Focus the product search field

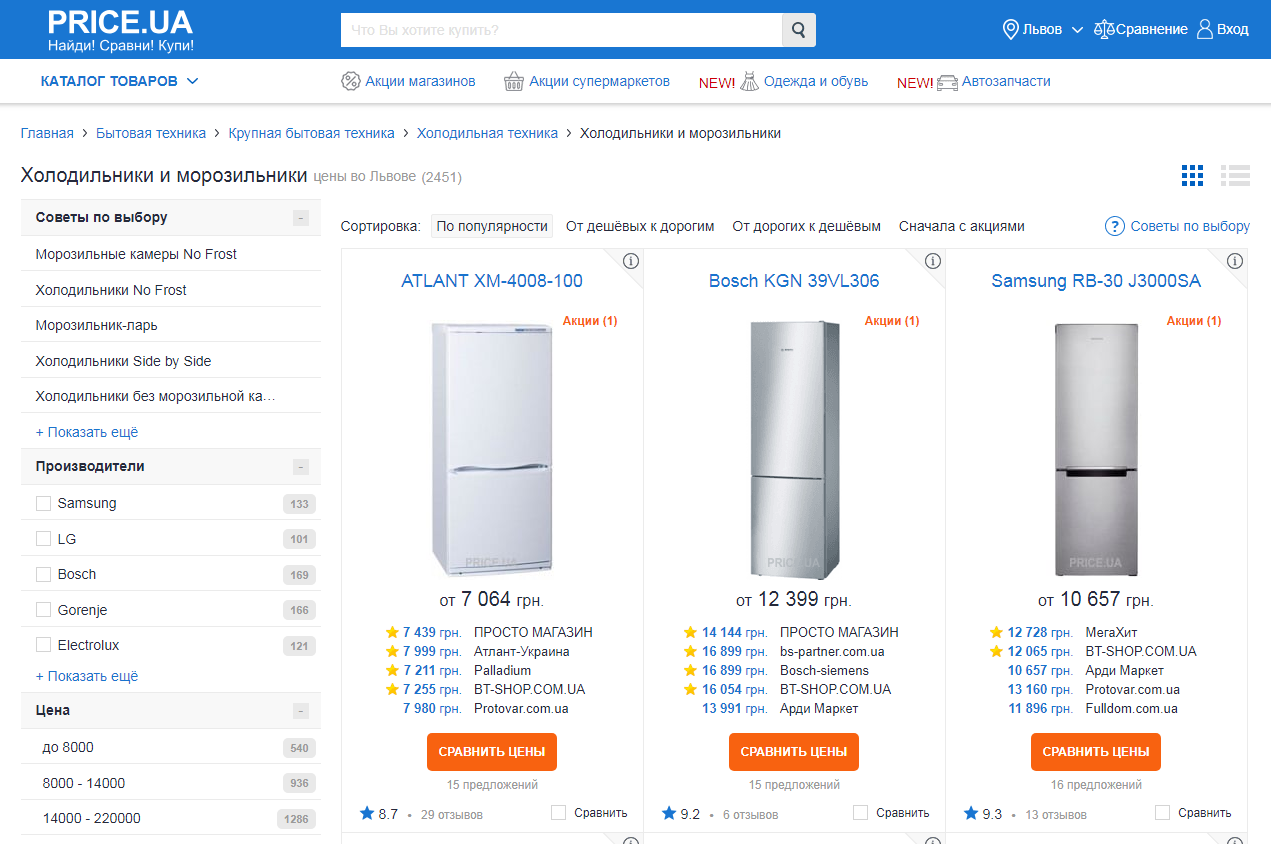[561, 30]
